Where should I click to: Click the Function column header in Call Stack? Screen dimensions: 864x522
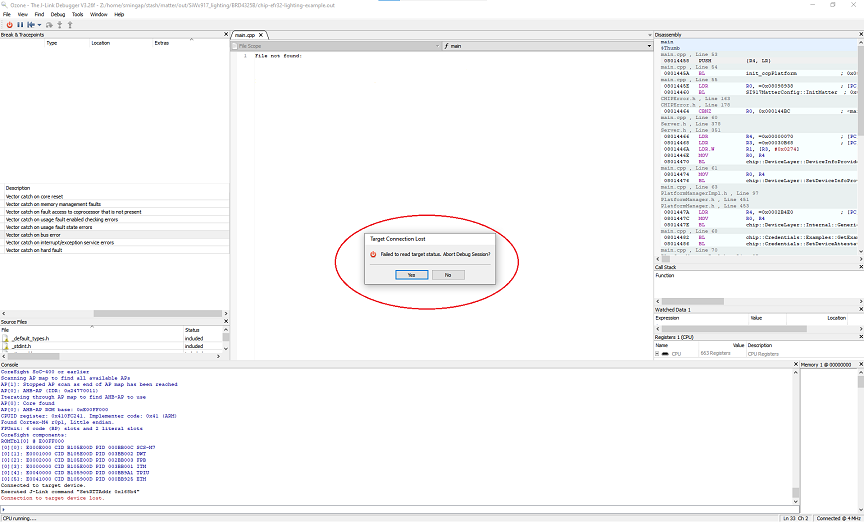[x=665, y=276]
